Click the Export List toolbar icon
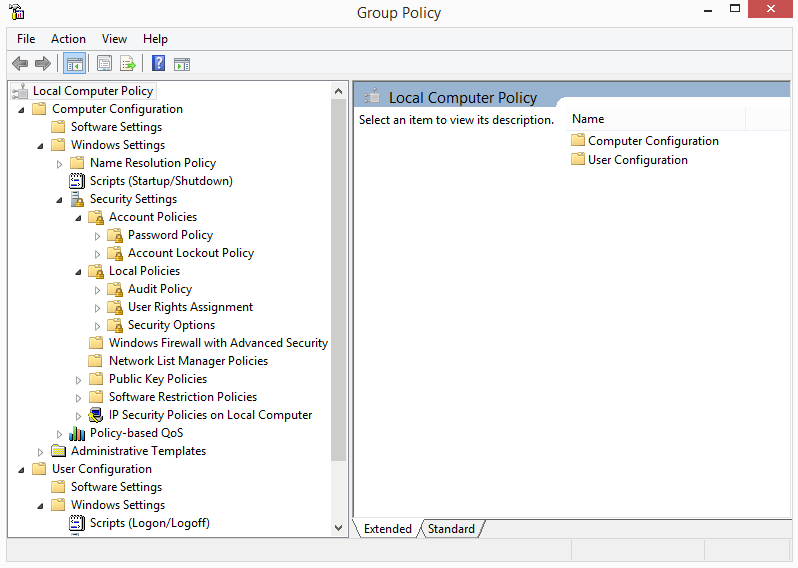 click(128, 64)
